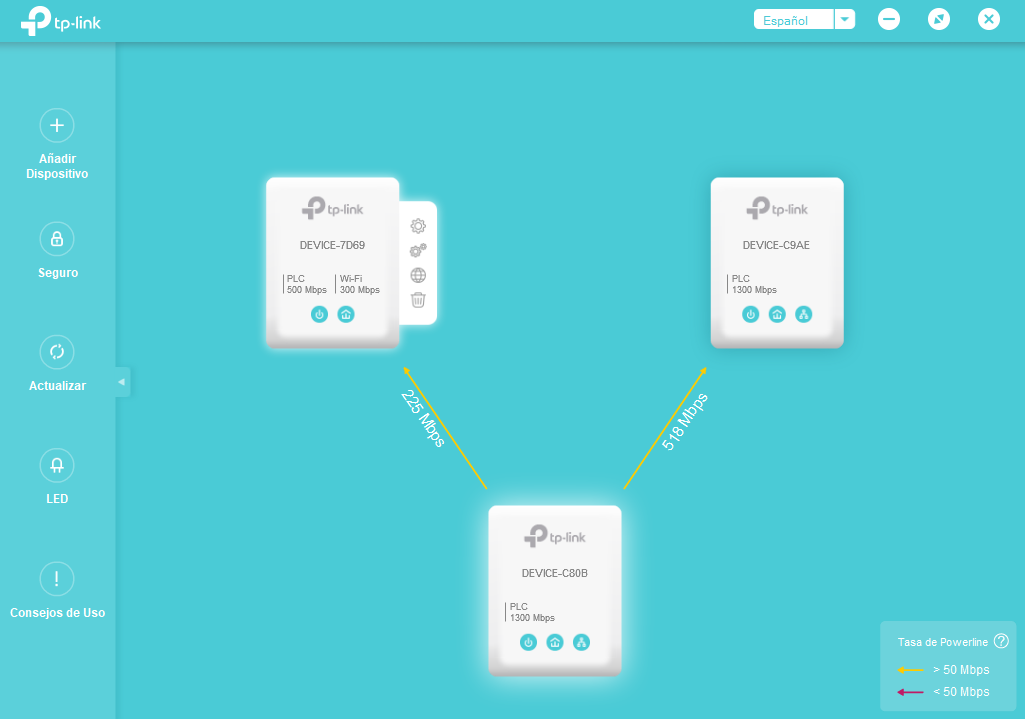1025x719 pixels.
Task: Click PLC 1300 Mbps text on DEVICE-C9AE
Action: point(754,284)
